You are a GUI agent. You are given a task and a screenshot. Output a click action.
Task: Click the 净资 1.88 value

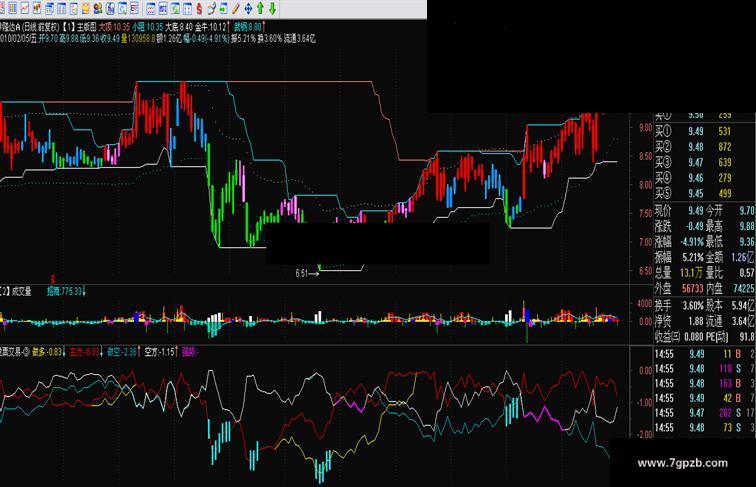click(x=695, y=321)
